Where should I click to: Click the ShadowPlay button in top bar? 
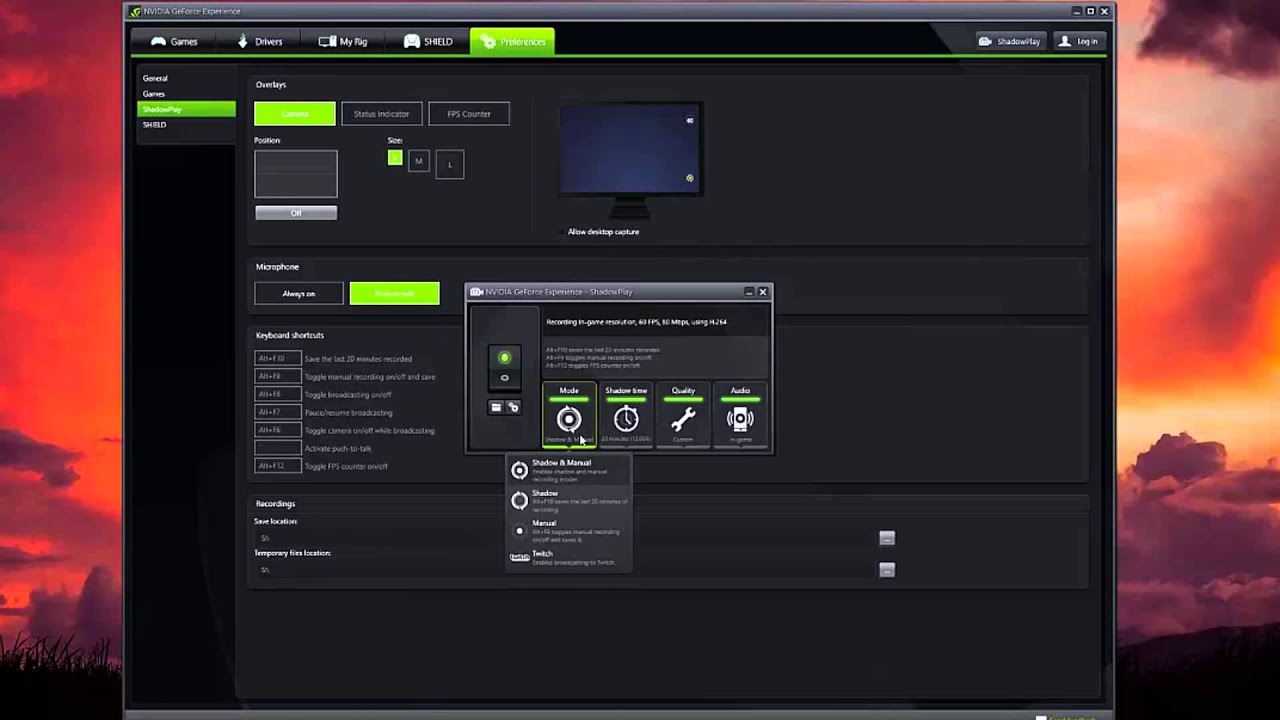click(1011, 41)
